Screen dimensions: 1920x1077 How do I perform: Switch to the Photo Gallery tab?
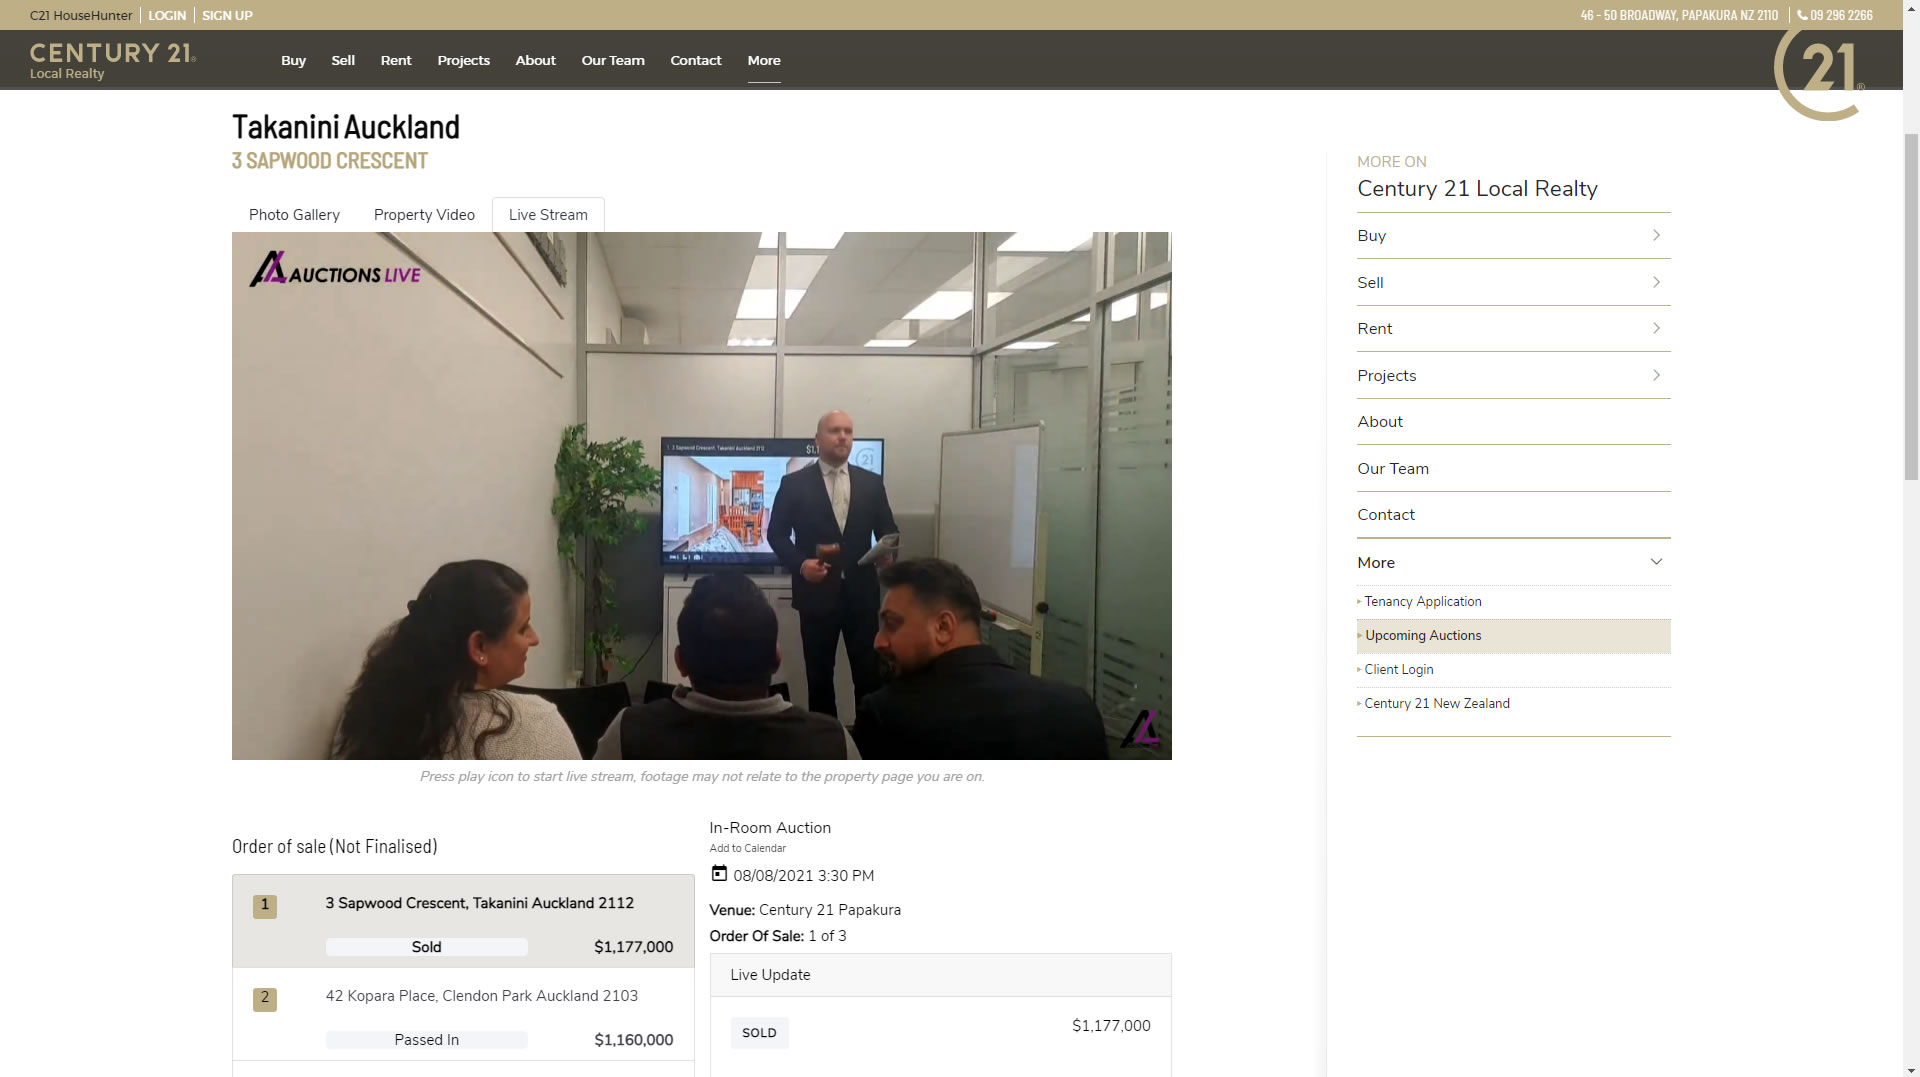(x=294, y=215)
